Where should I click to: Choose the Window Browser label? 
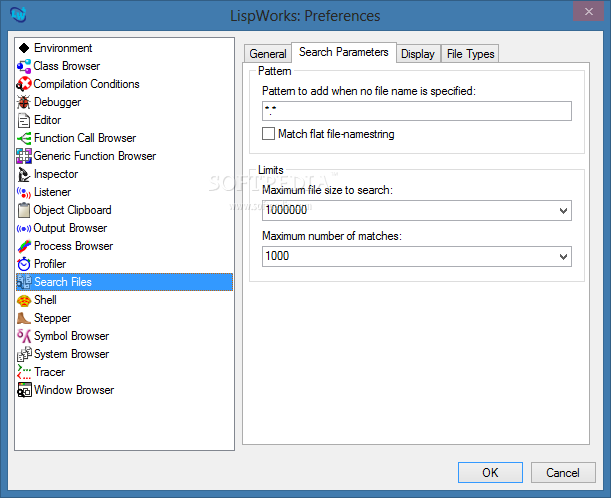(74, 390)
